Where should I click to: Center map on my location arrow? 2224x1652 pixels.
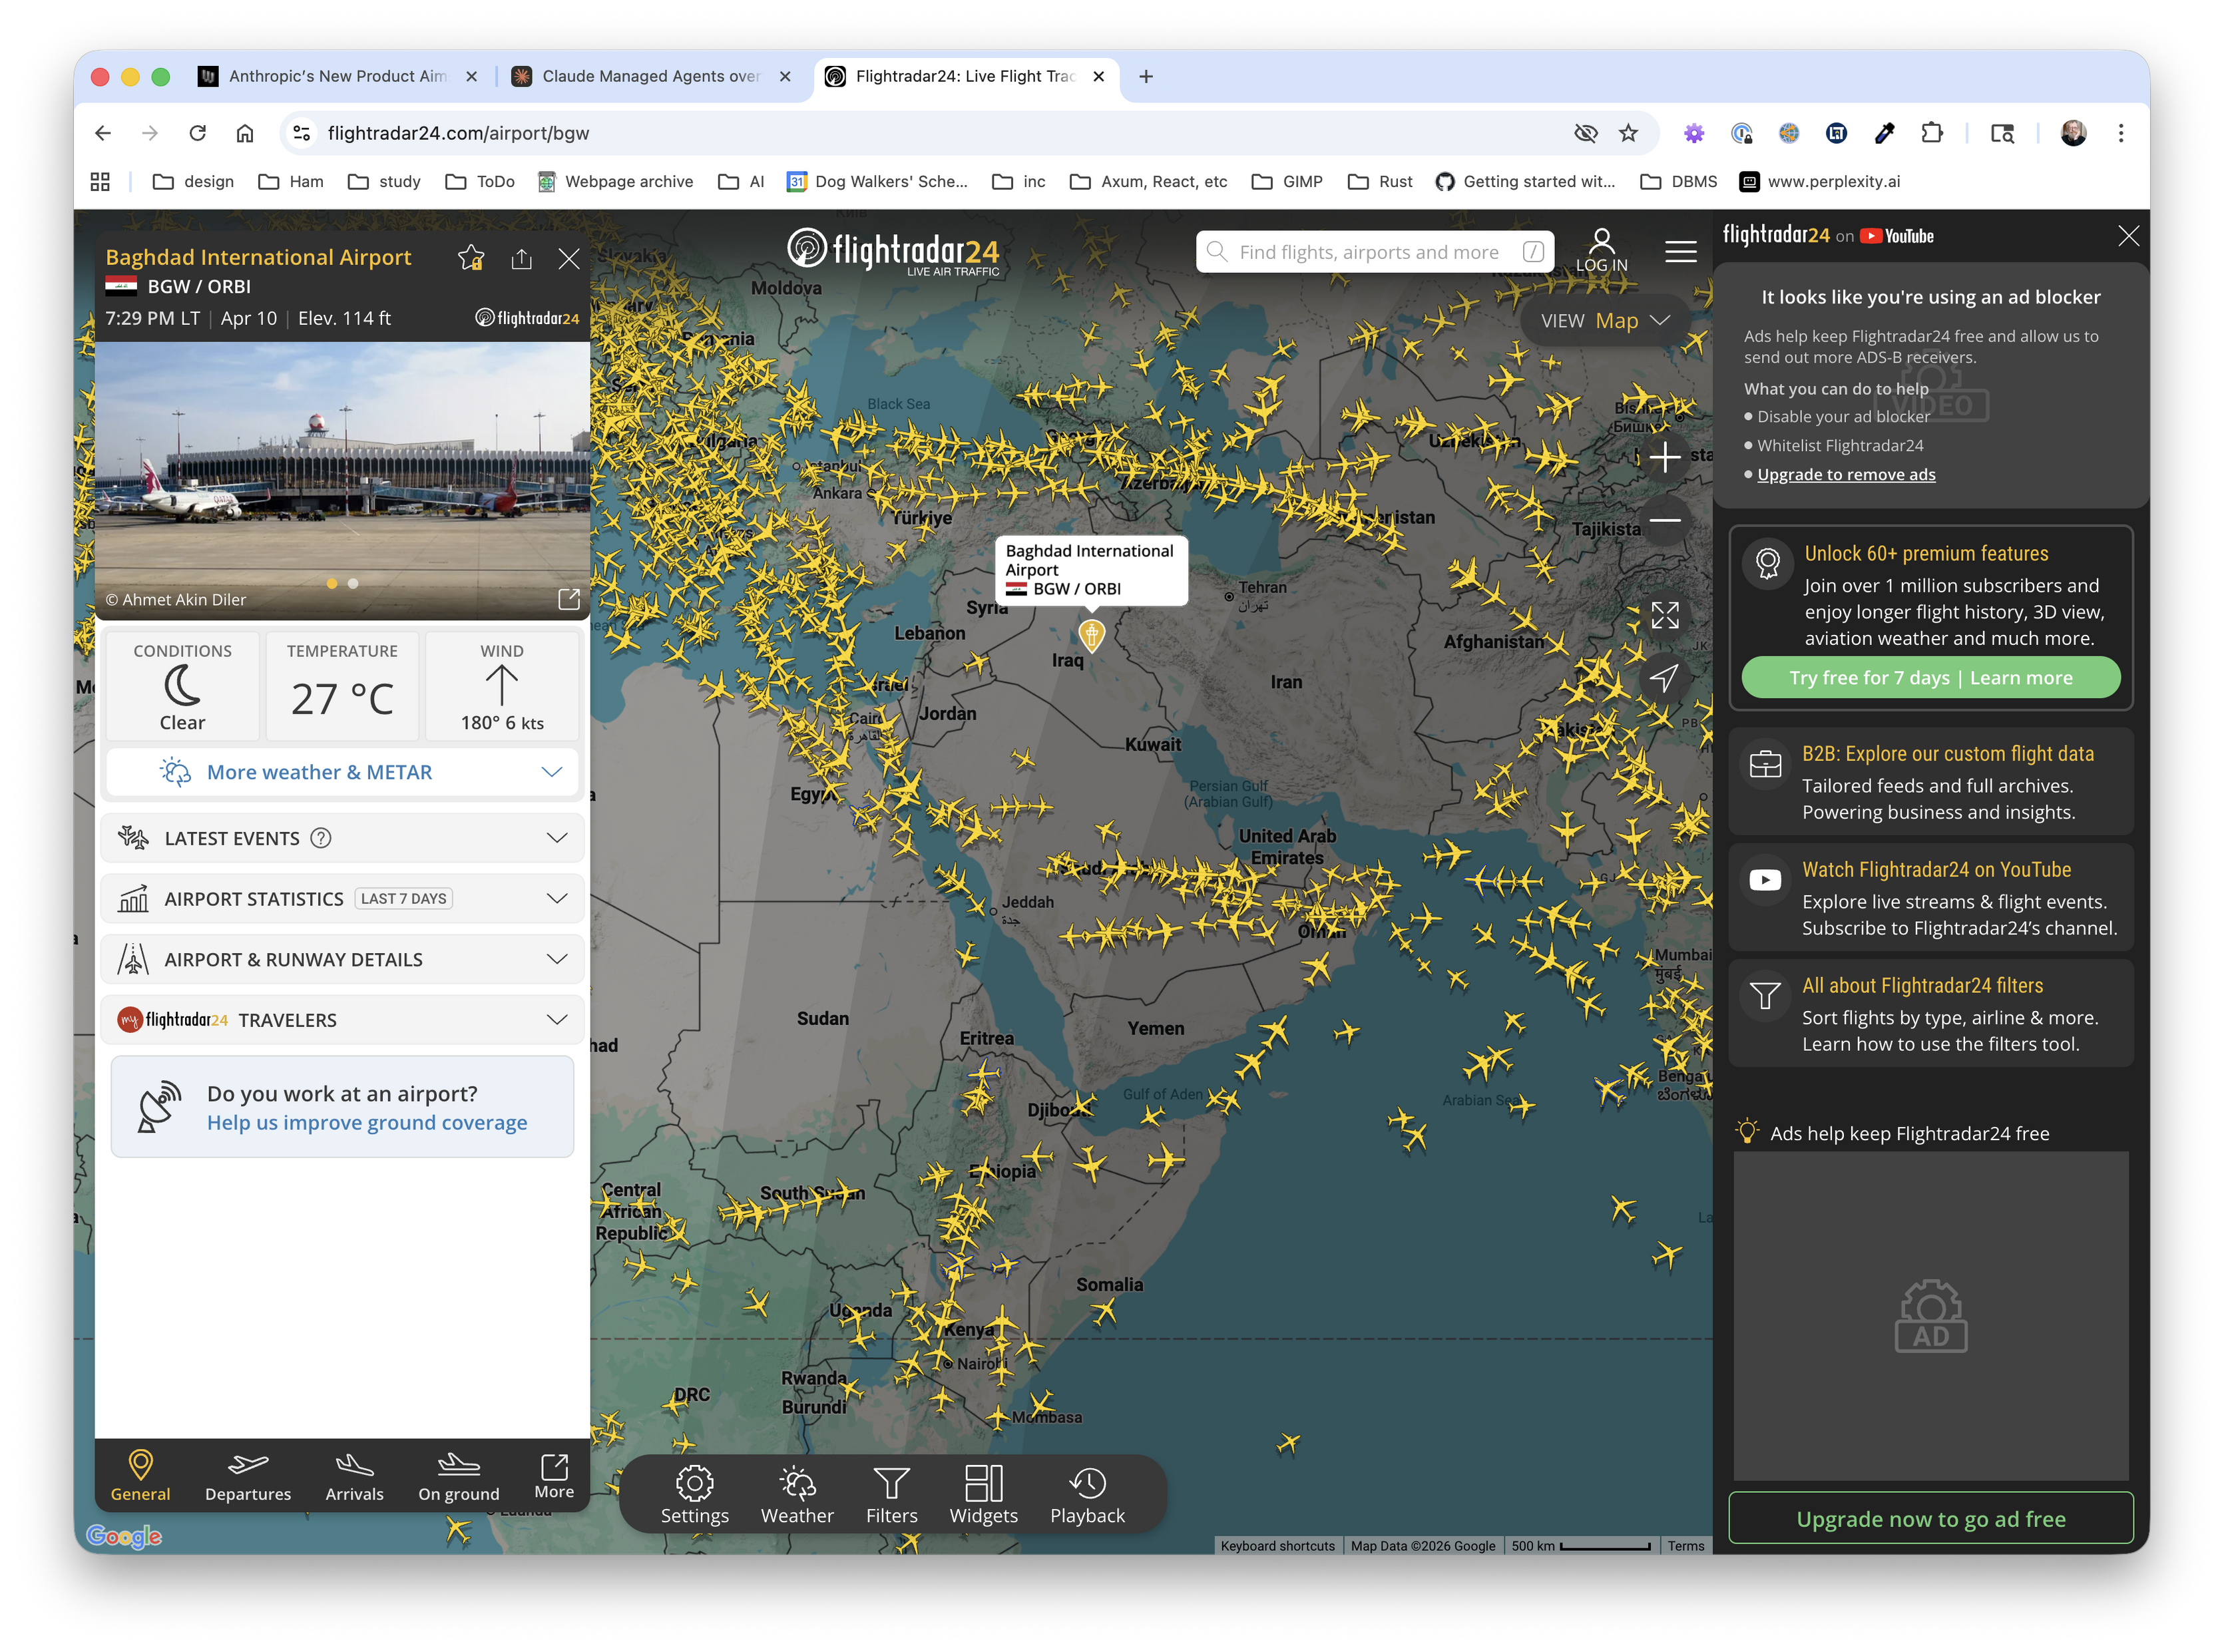(x=1665, y=678)
